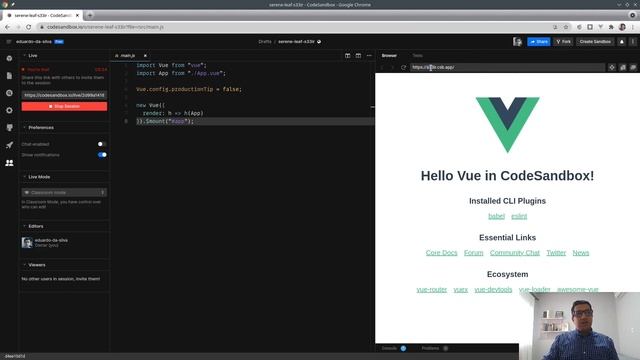This screenshot has width=640, height=360.
Task: Open the babel link
Action: pos(496,216)
